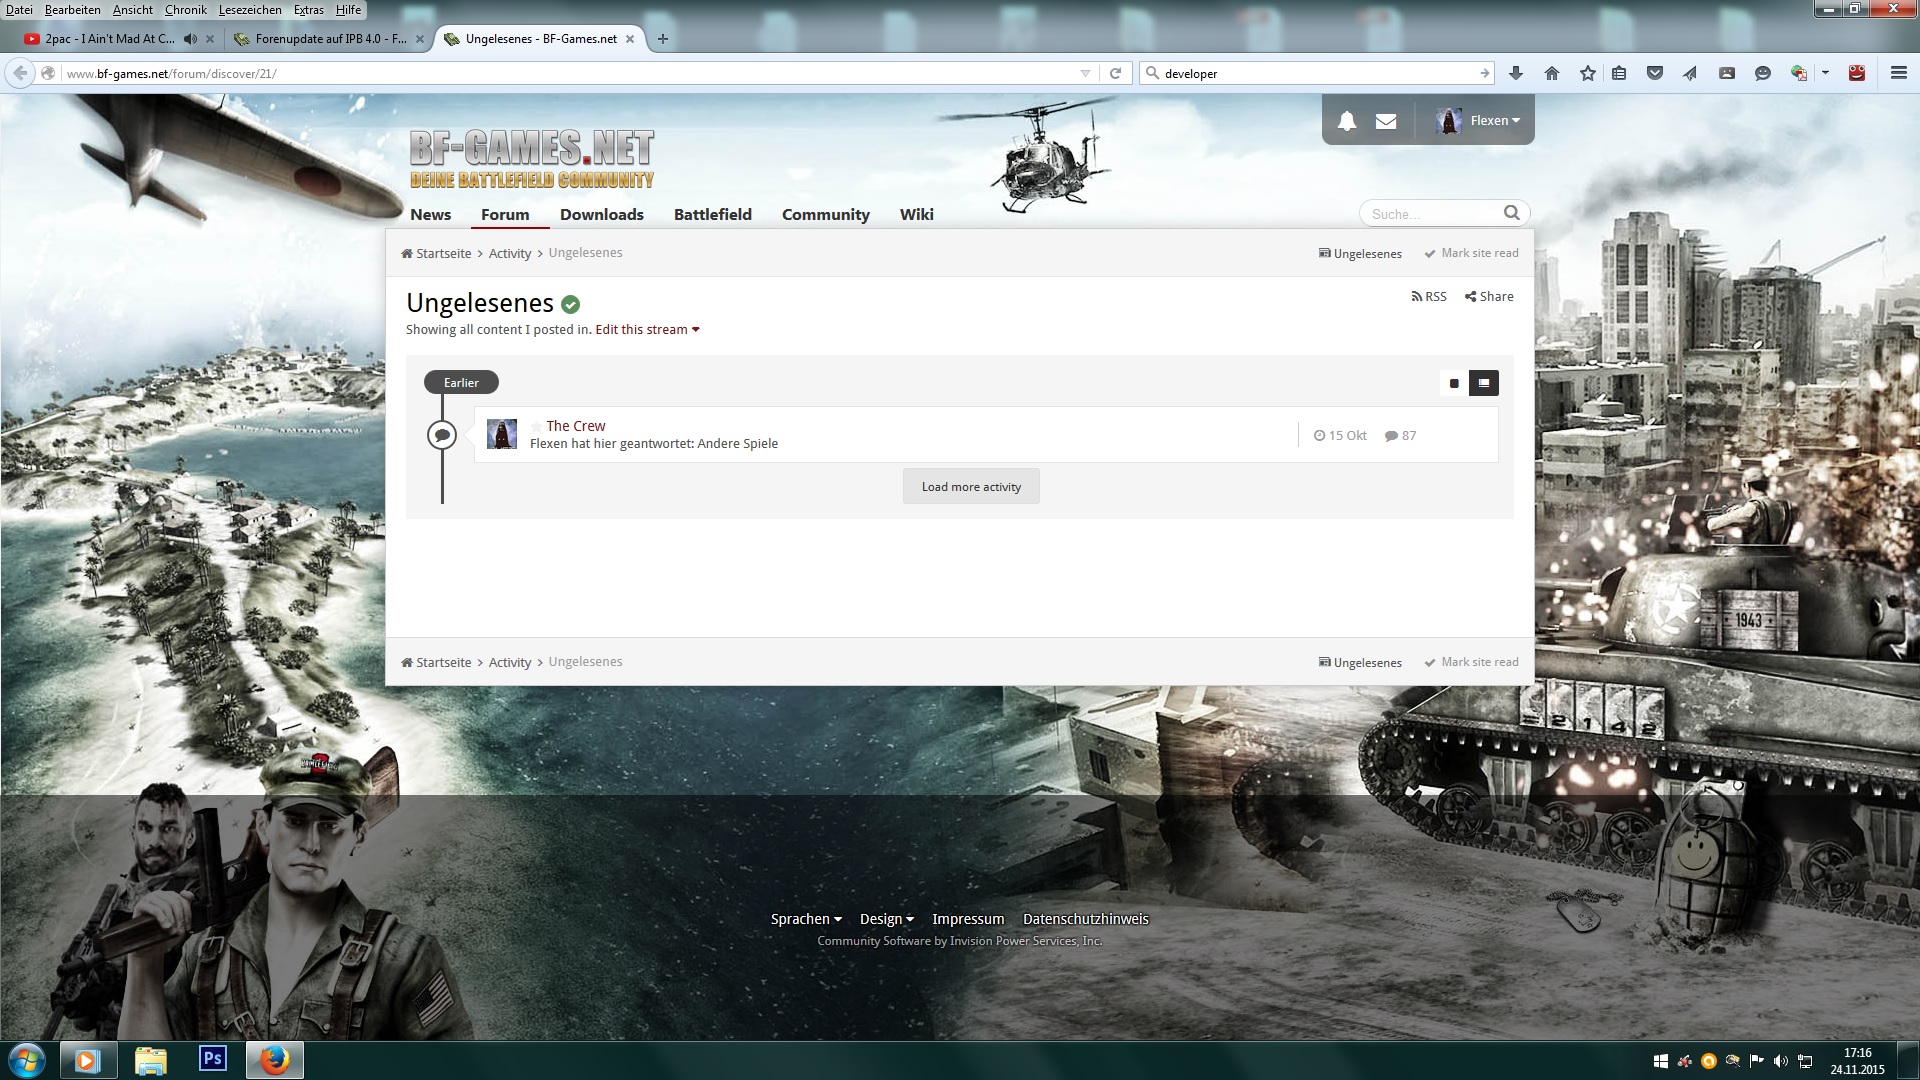Open the Downloads navigation item

(601, 214)
